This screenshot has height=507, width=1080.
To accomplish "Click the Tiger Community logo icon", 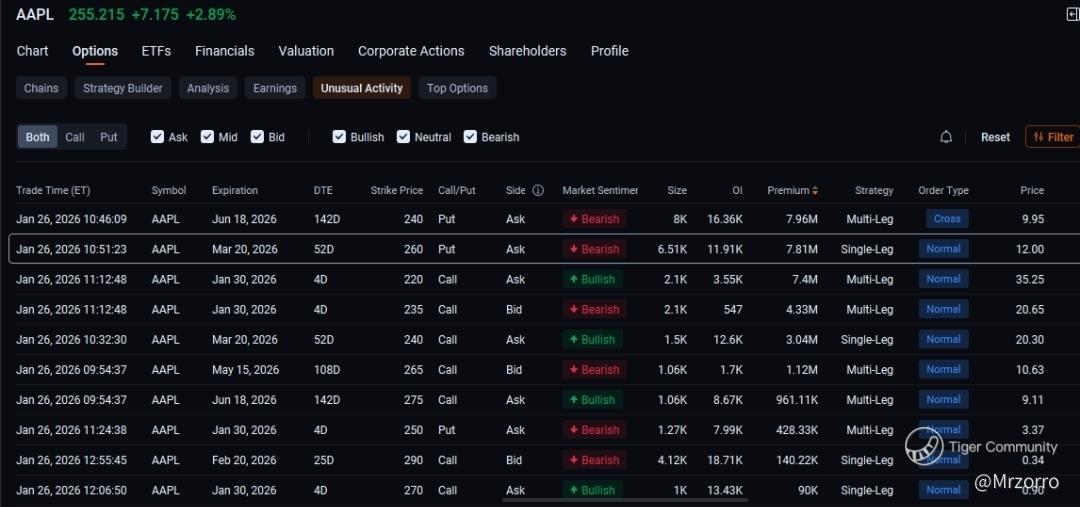I will (923, 447).
